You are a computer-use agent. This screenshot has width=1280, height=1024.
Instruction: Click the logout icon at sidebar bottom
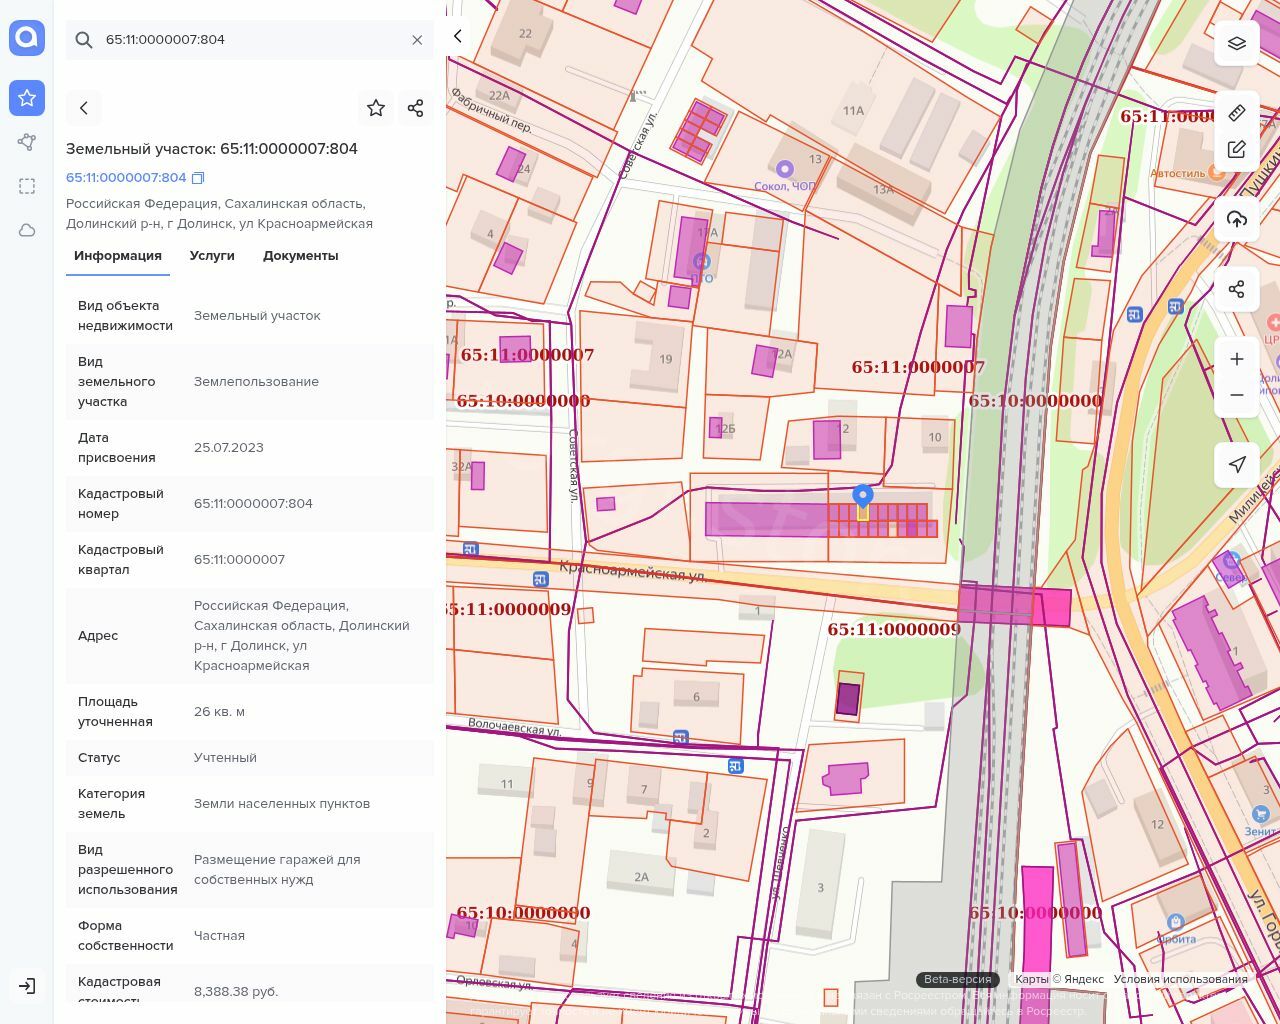[27, 986]
